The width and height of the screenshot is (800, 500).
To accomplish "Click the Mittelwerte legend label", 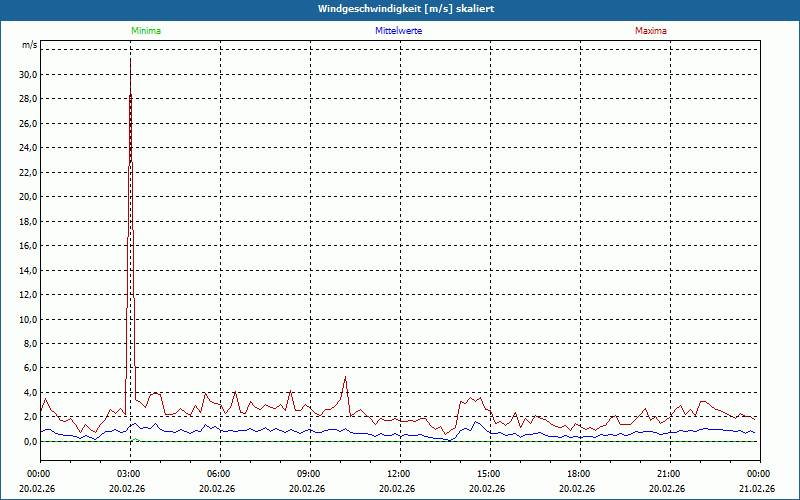I will (398, 31).
